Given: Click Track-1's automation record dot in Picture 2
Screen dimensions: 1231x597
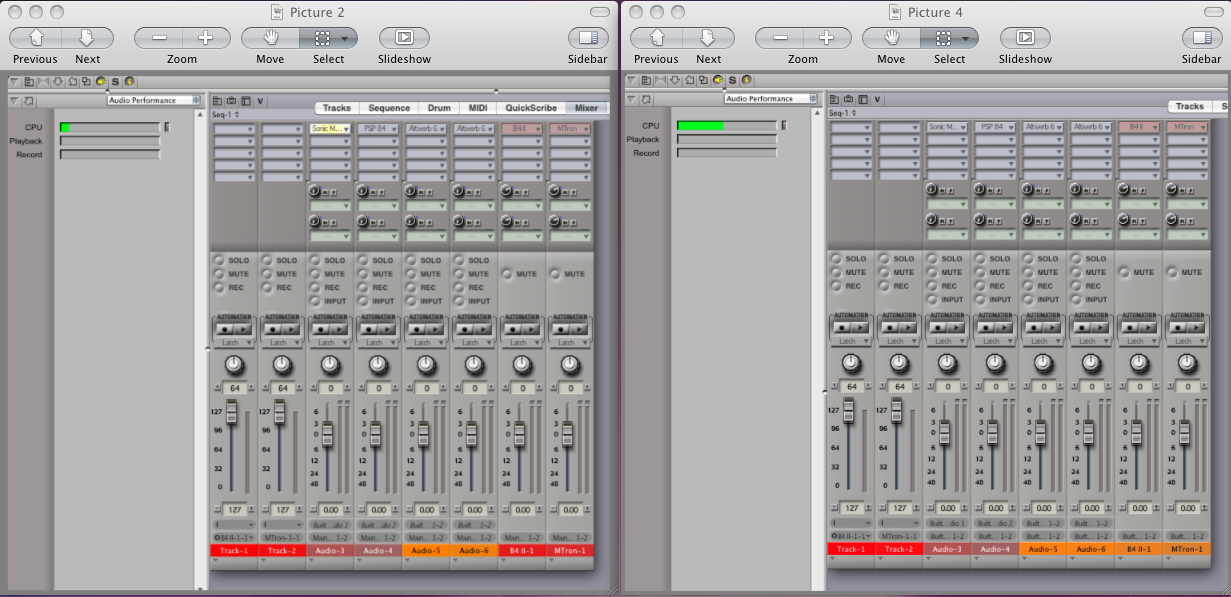Looking at the screenshot, I should point(224,328).
